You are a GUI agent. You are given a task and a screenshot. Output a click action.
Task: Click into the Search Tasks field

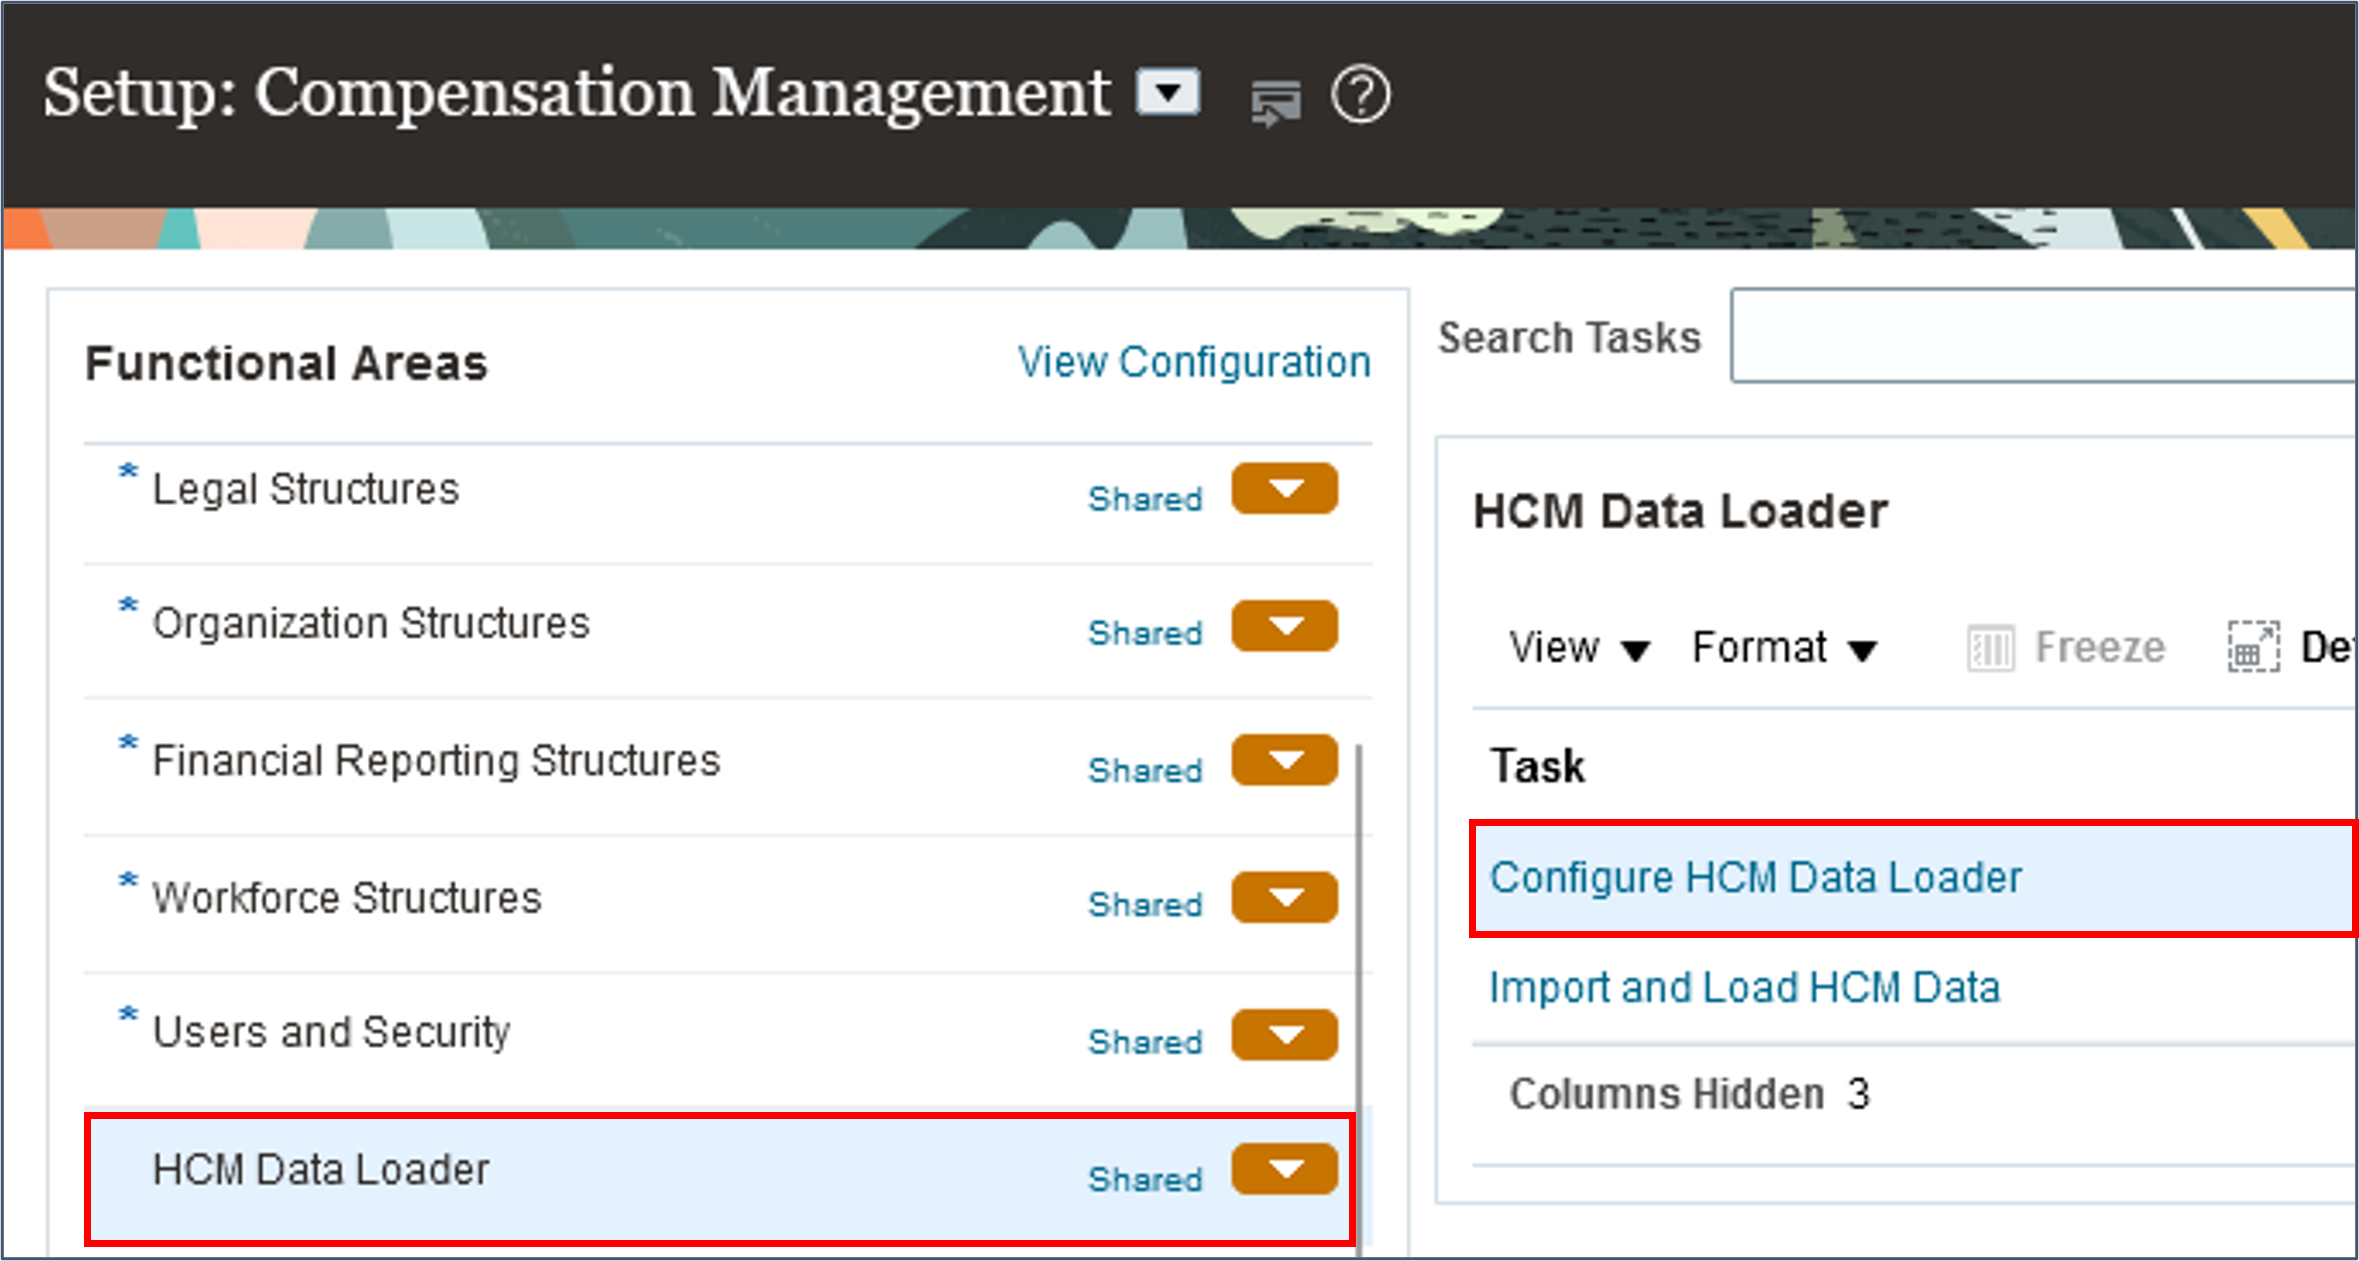click(x=2043, y=336)
